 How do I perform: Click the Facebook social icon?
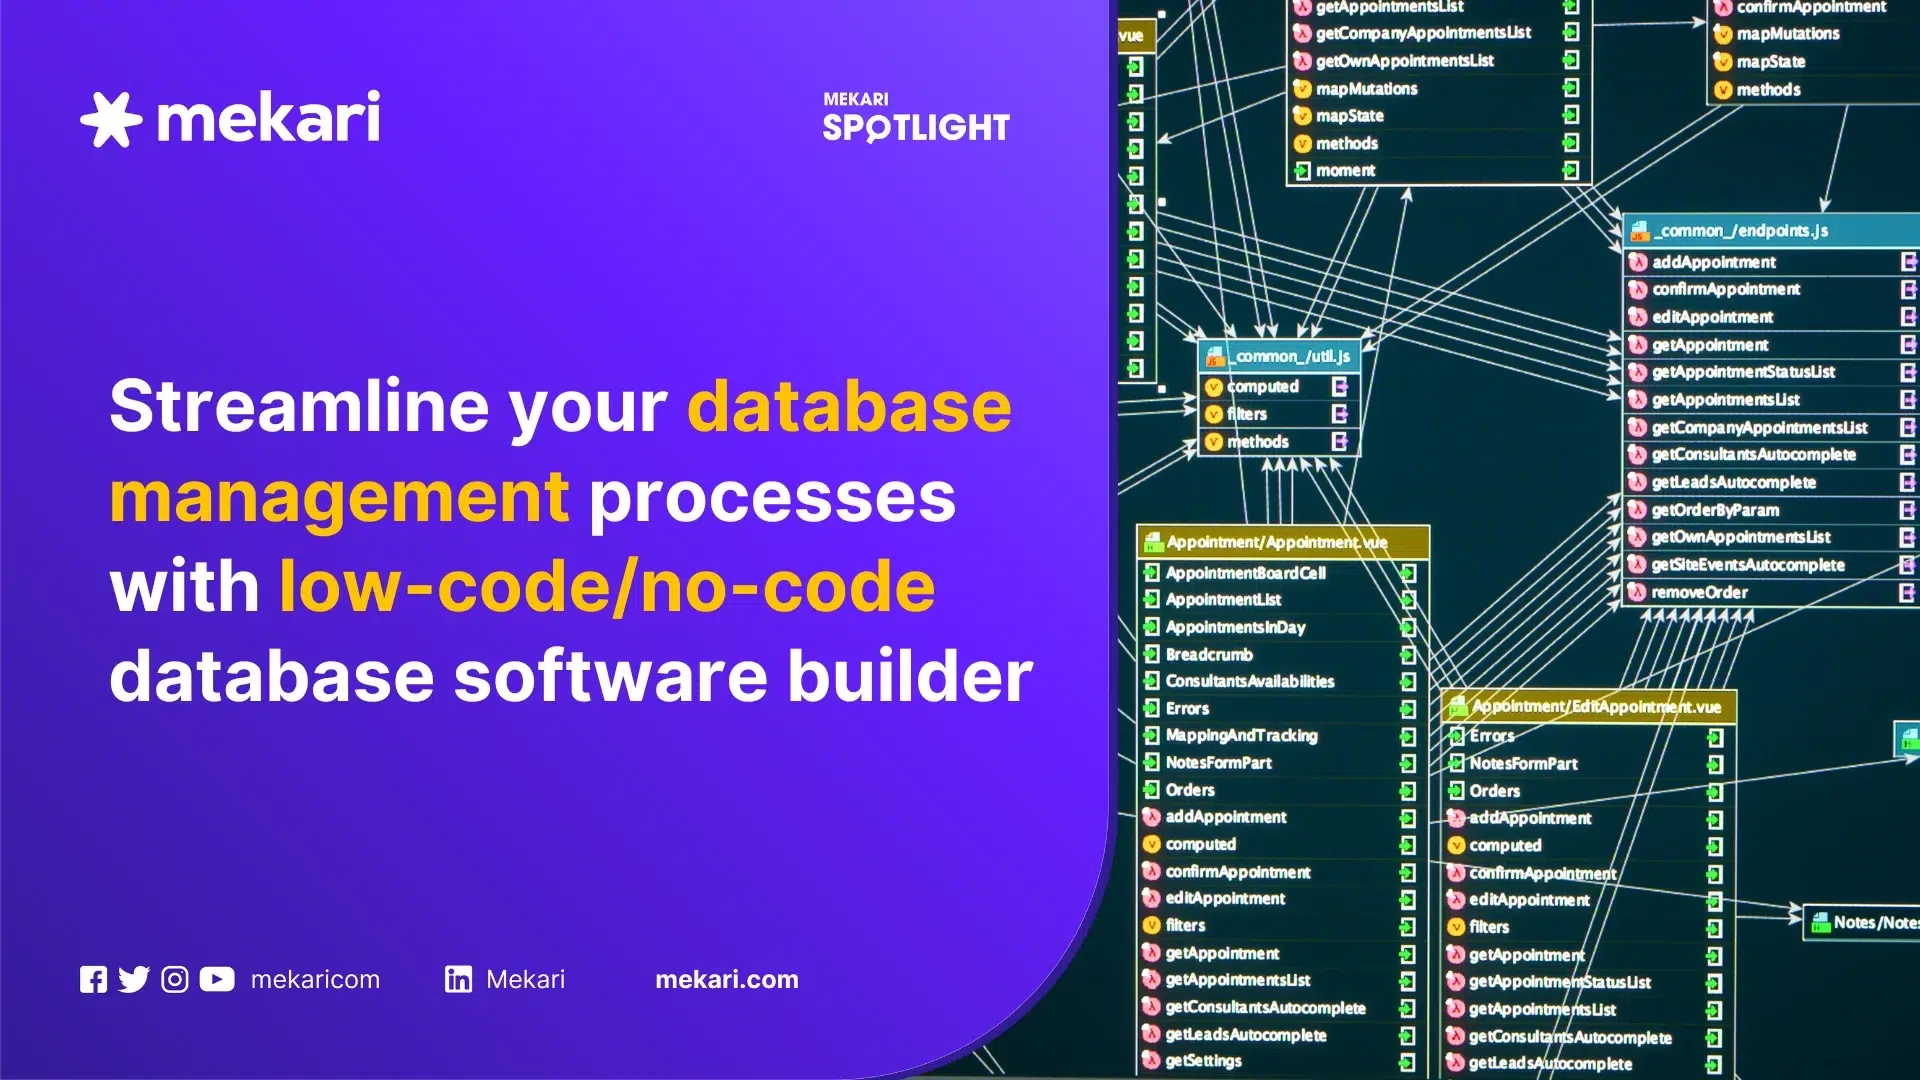93,980
